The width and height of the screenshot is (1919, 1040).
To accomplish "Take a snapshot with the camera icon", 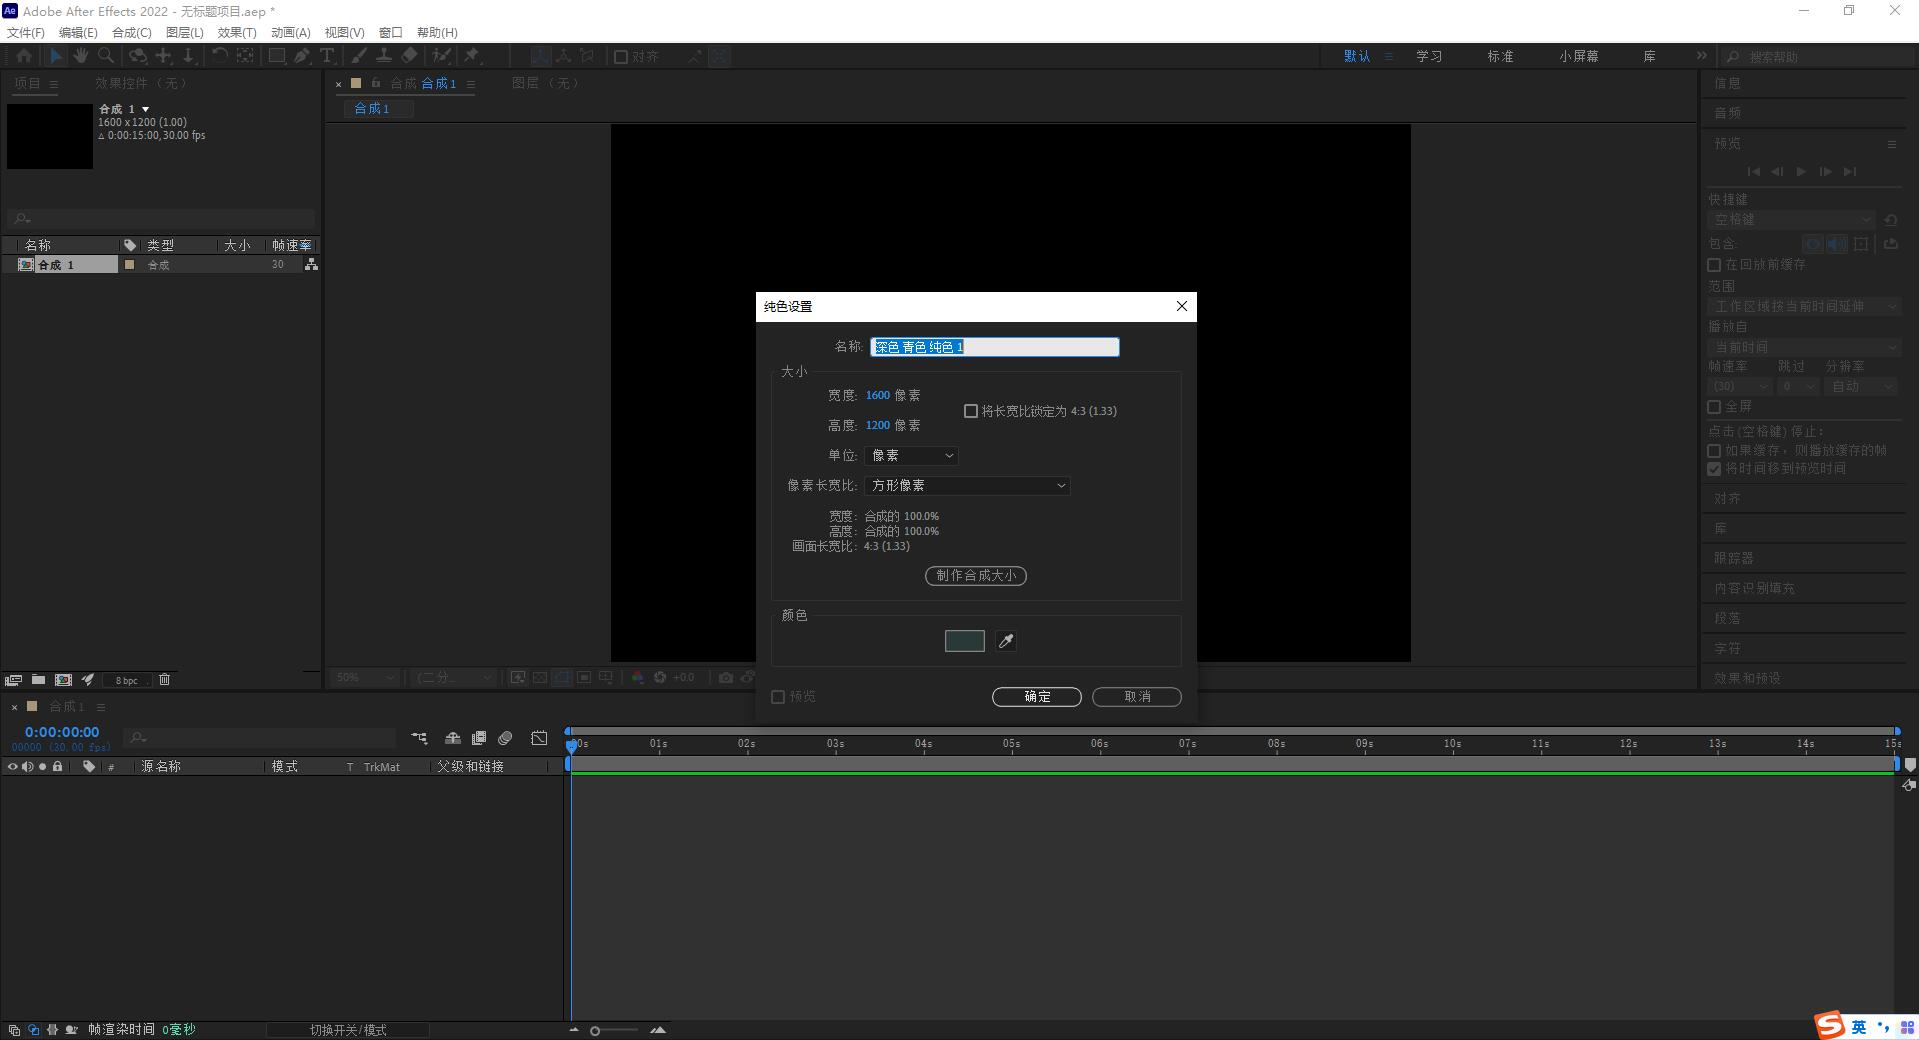I will point(725,677).
